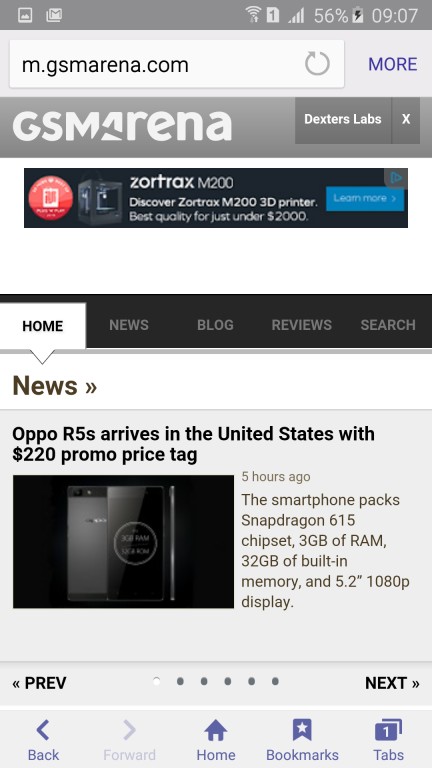Switch to the REVIEWS tab

[x=302, y=325]
